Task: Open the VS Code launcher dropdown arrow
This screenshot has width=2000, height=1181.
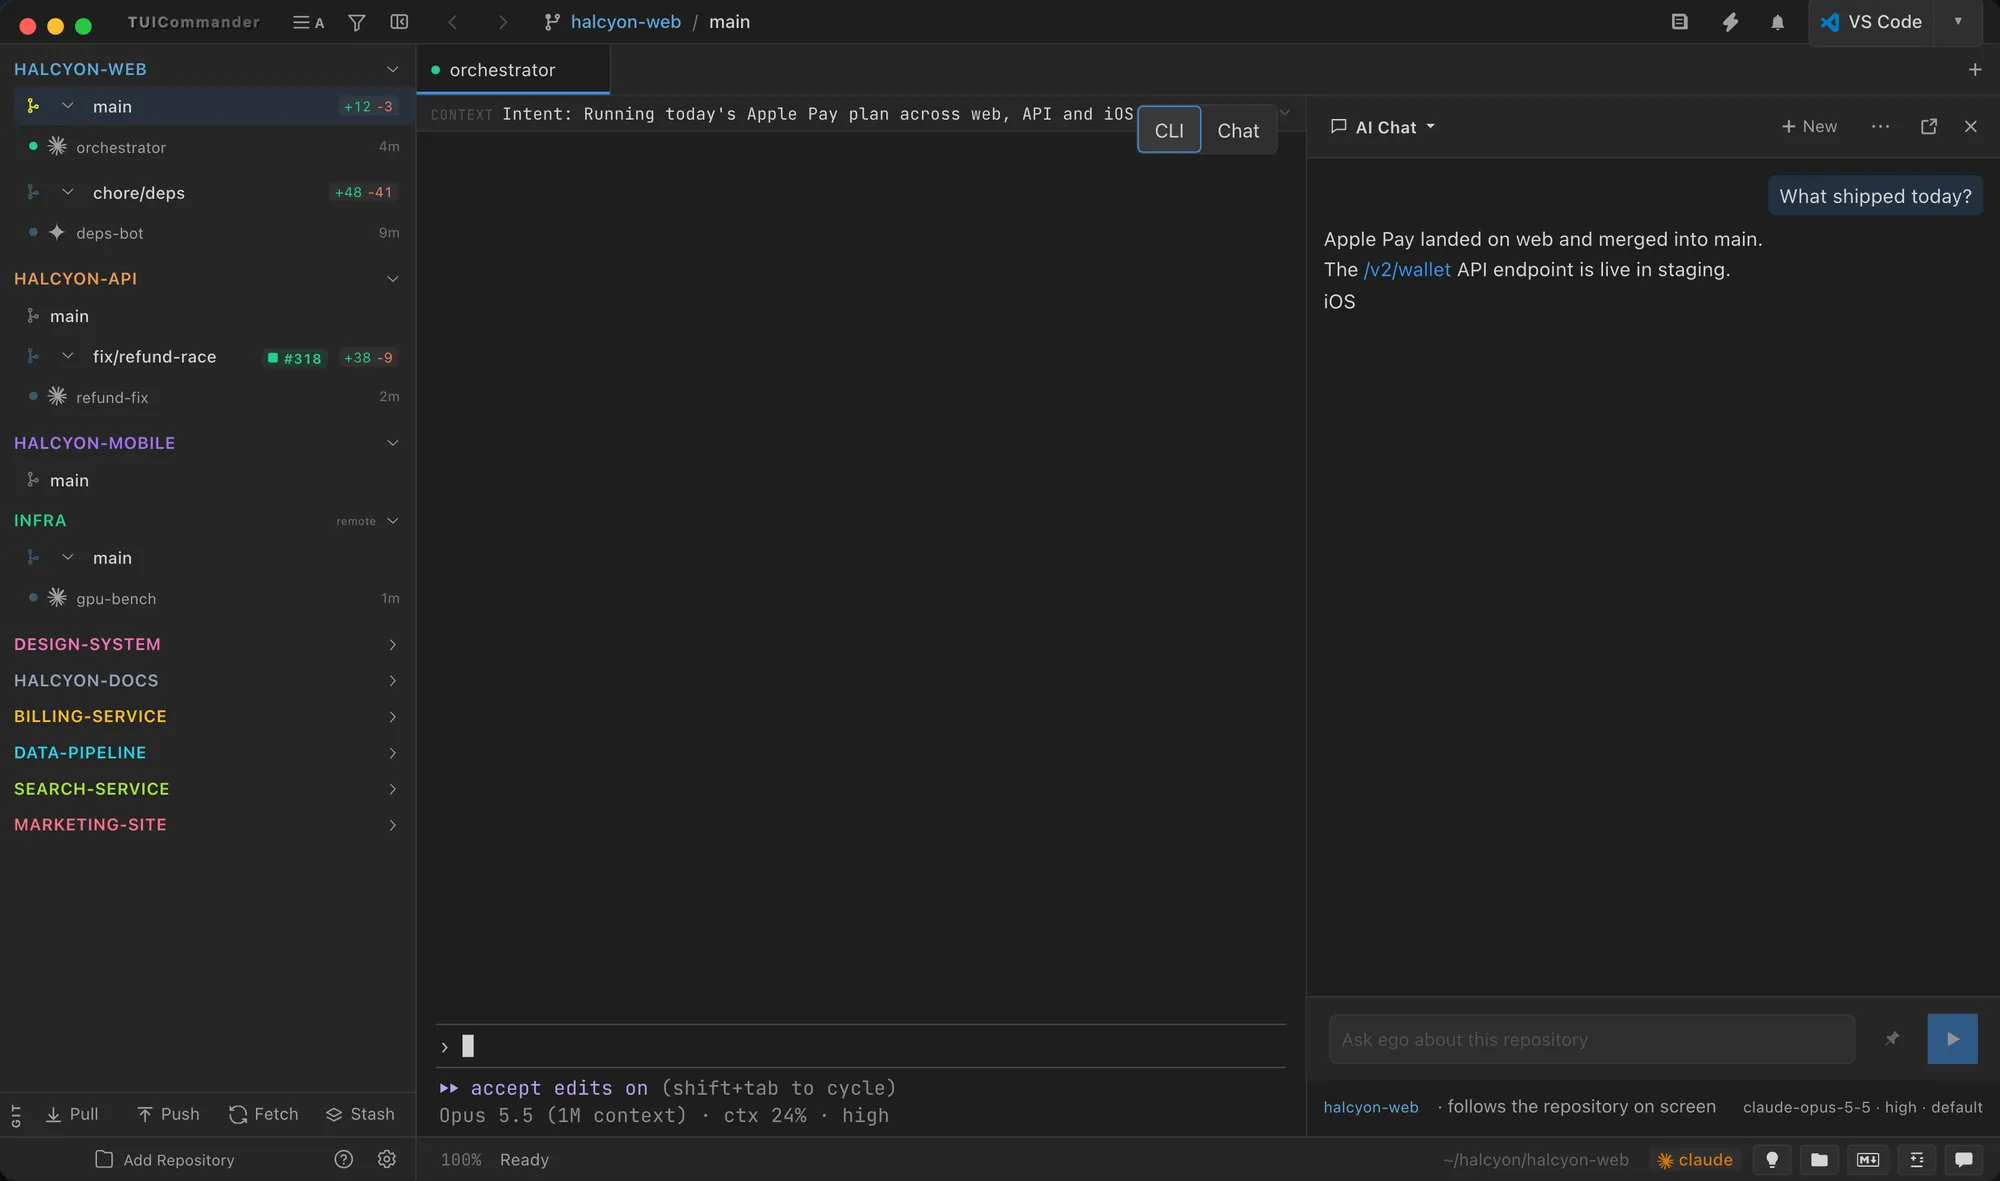Action: pyautogui.click(x=1958, y=22)
